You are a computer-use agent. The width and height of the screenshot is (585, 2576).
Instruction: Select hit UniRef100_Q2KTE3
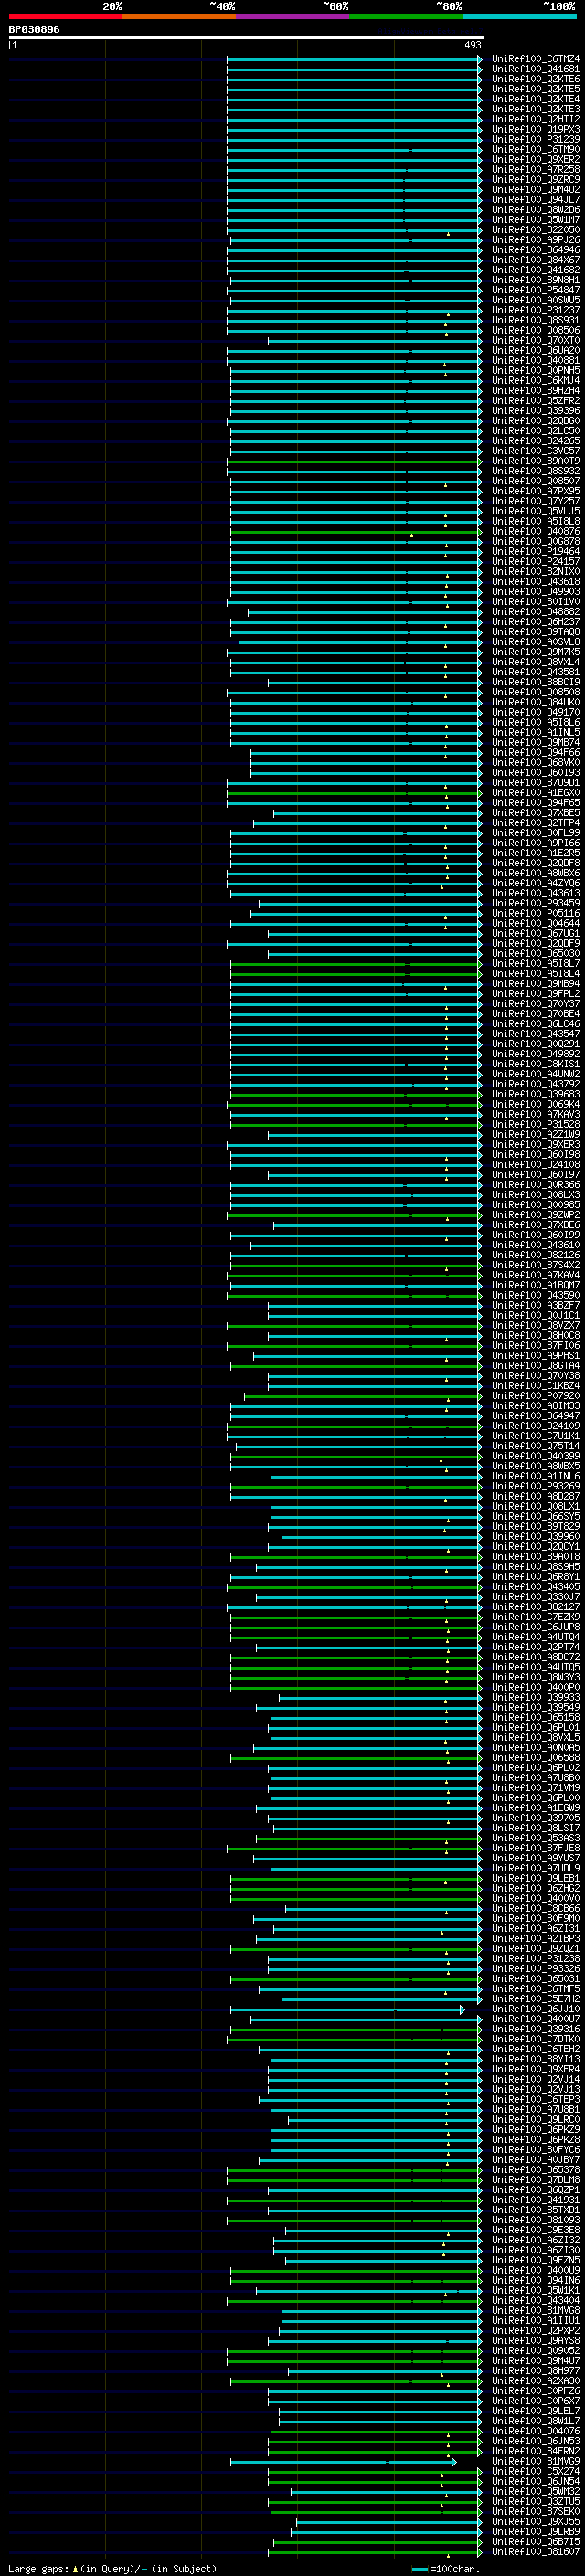[536, 109]
